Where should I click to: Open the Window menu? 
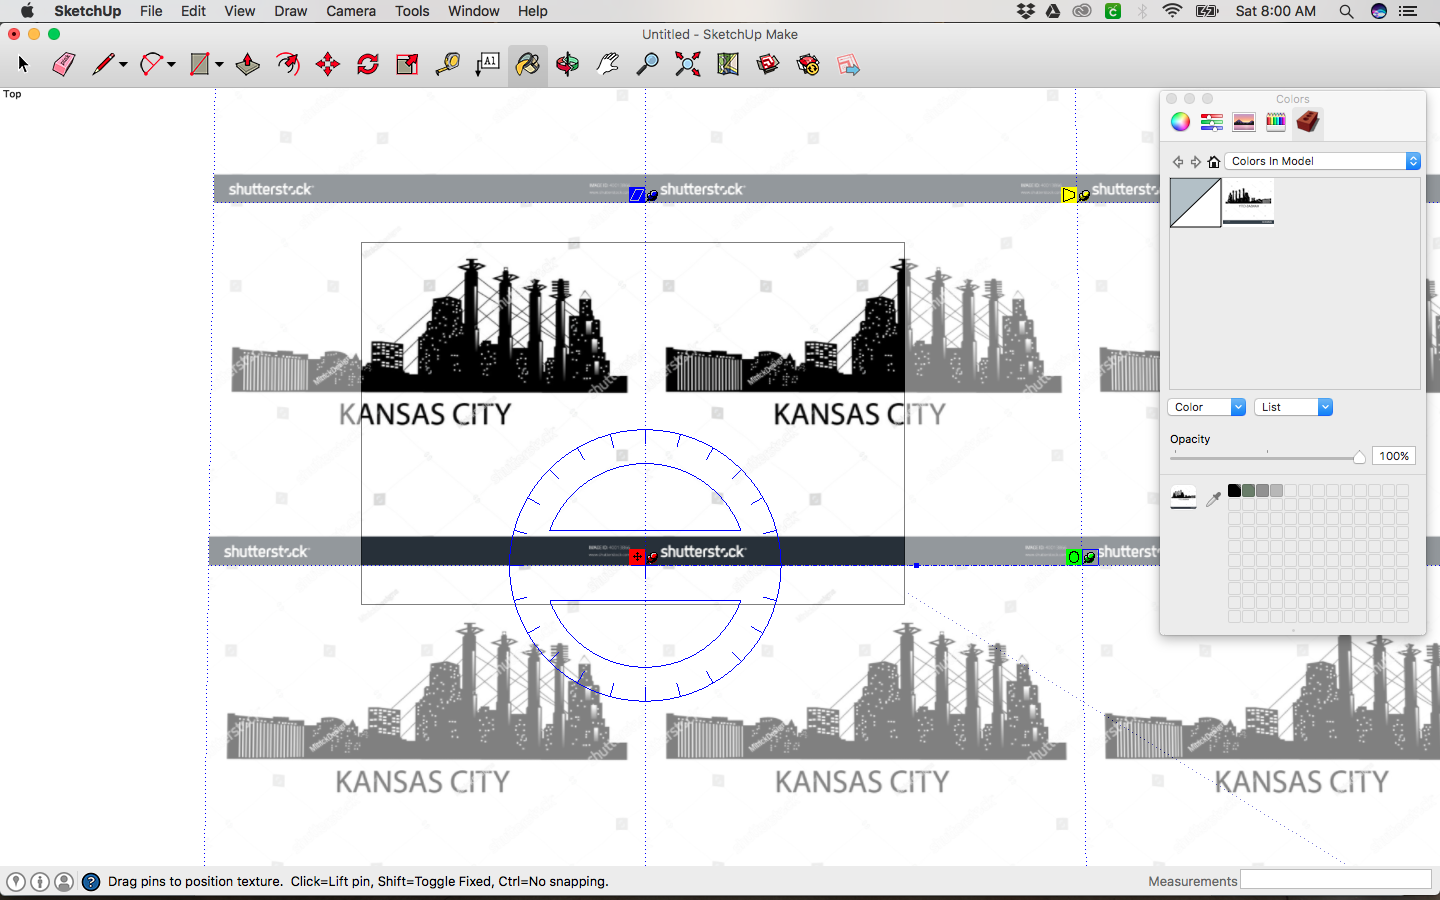tap(474, 11)
